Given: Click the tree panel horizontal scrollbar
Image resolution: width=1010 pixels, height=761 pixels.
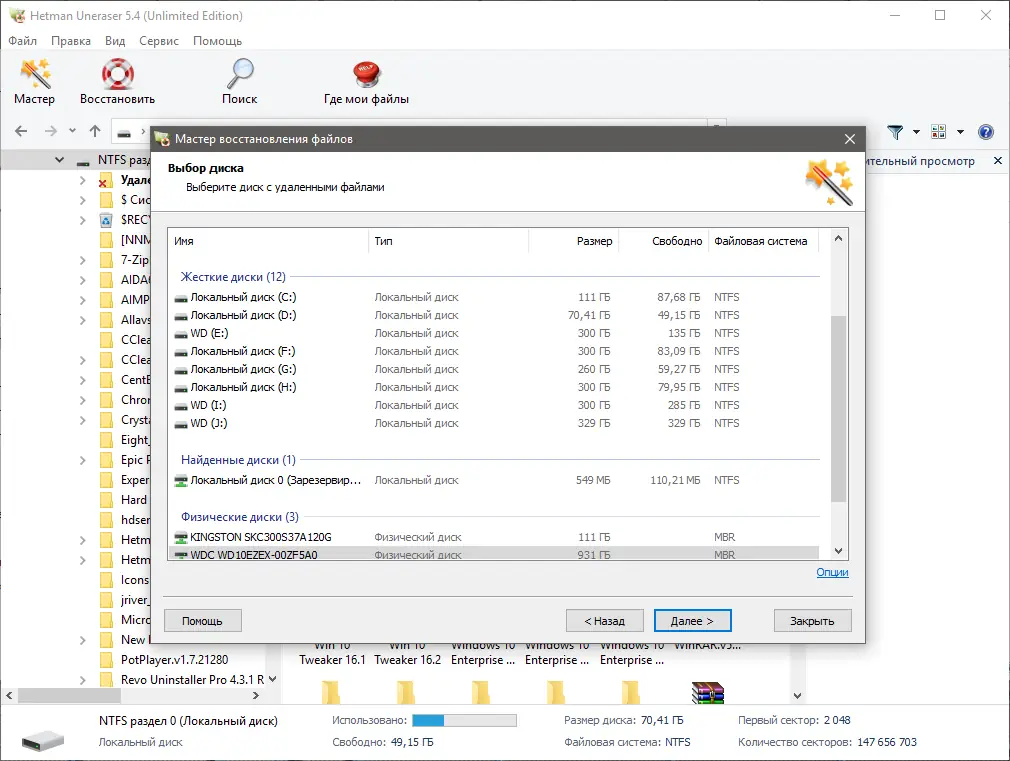Looking at the screenshot, I should [x=69, y=696].
